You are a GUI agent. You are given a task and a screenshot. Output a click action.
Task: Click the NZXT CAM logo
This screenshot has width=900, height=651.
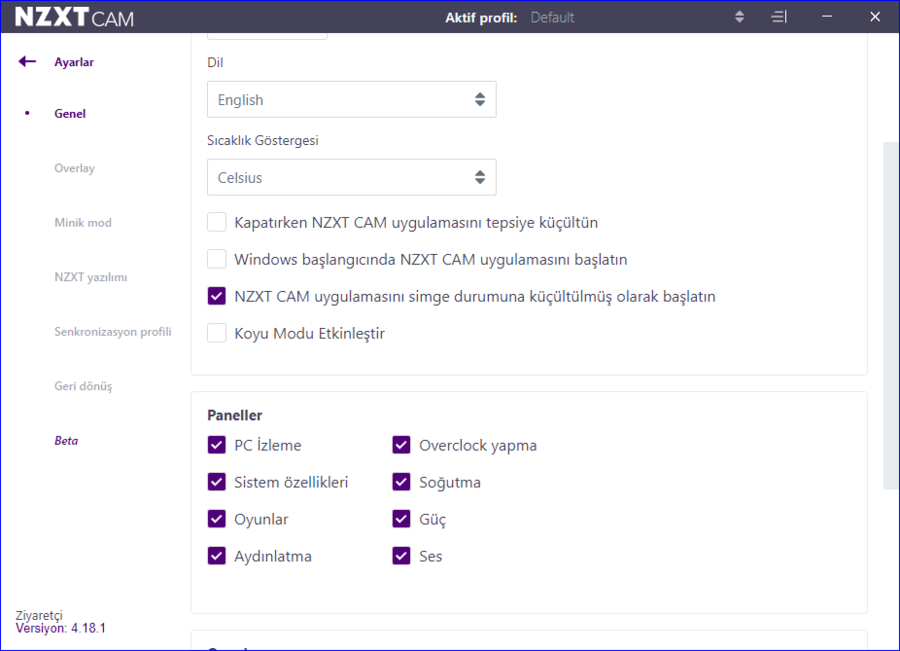pos(74,17)
